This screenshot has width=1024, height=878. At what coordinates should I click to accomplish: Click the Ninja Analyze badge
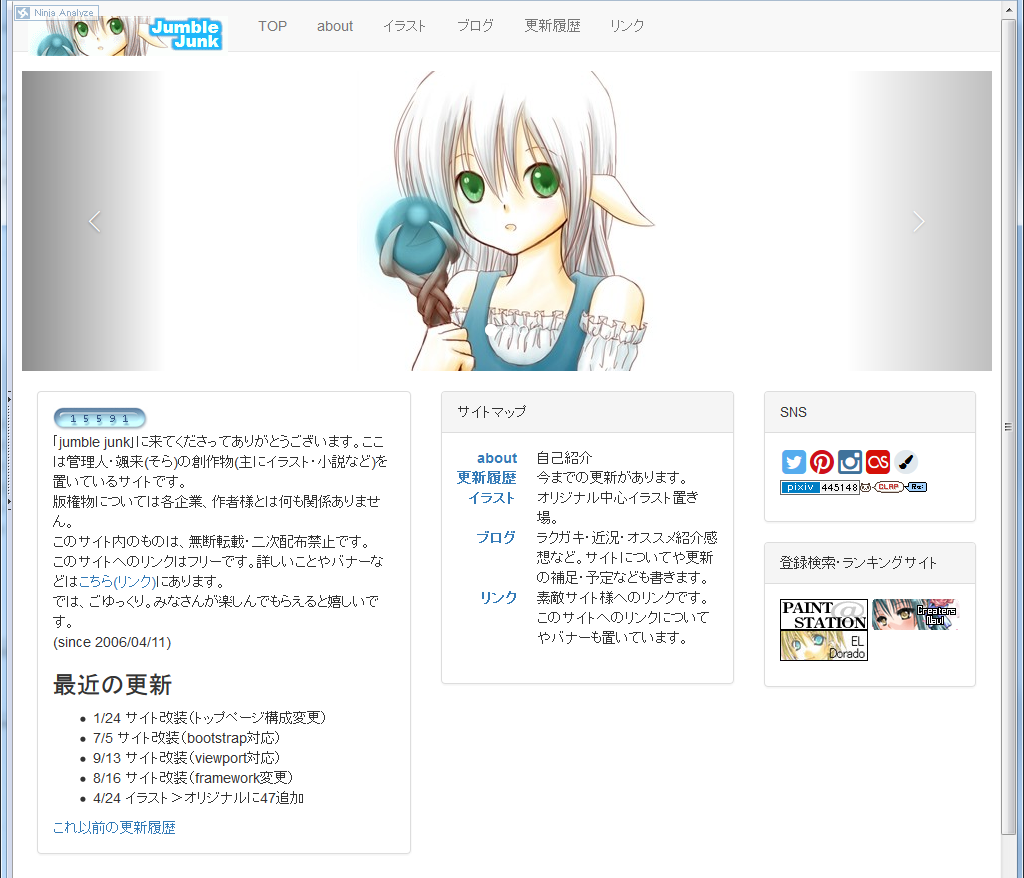(x=56, y=12)
